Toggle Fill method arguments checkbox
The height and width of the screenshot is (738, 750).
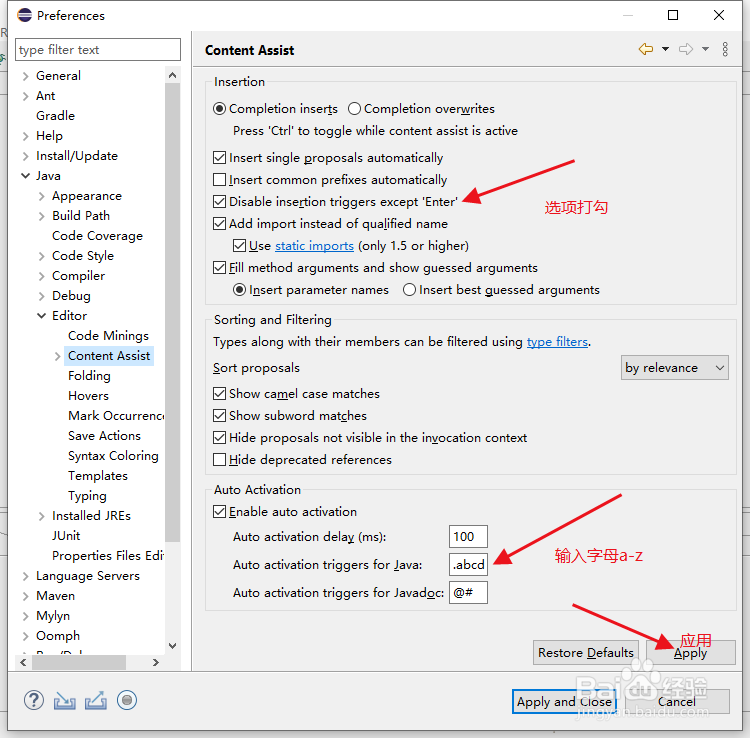tap(220, 267)
